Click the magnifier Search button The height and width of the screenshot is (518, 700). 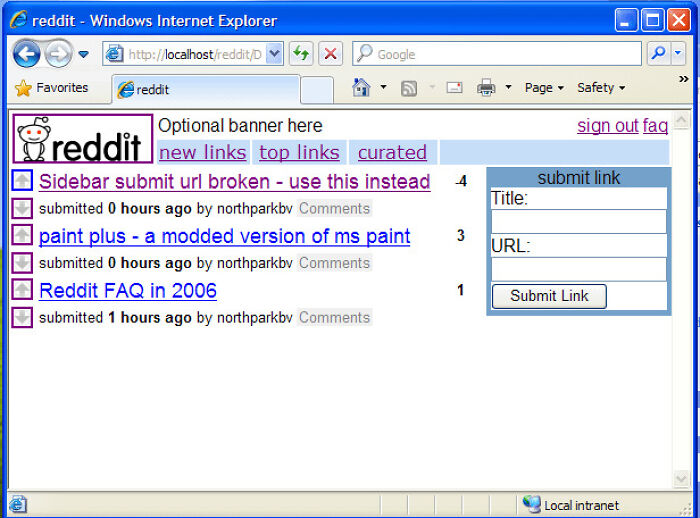pyautogui.click(x=658, y=54)
